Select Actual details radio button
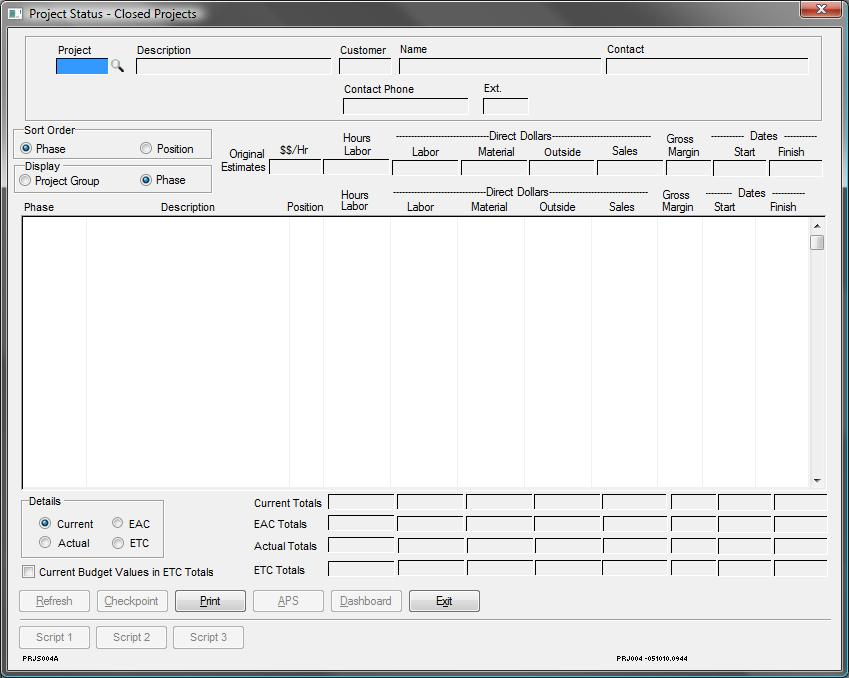The width and height of the screenshot is (849, 678). pyautogui.click(x=45, y=542)
